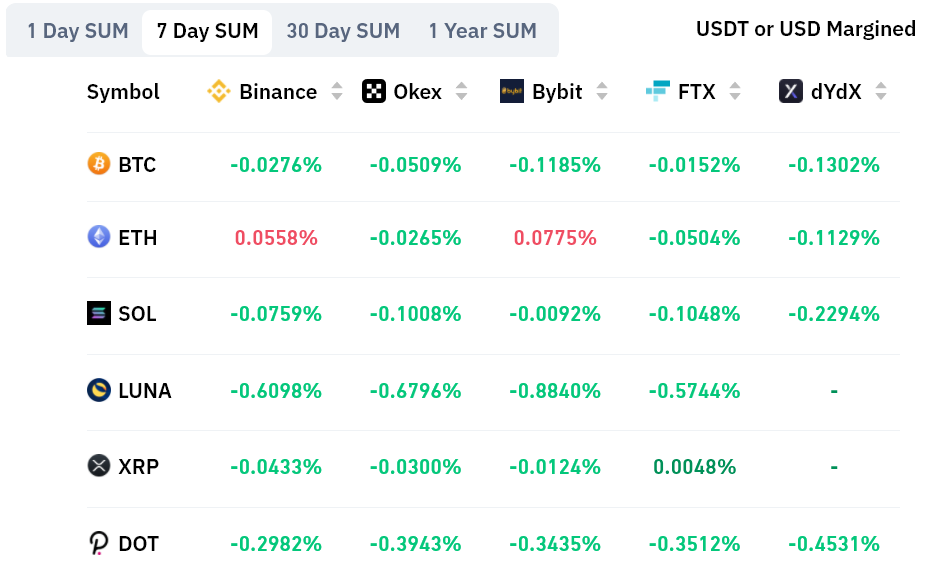The width and height of the screenshot is (952, 579).
Task: Click the XRP coin icon
Action: 99,466
